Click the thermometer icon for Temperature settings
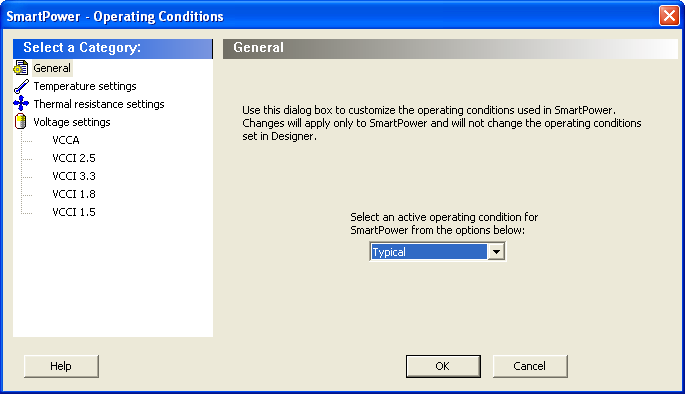This screenshot has width=685, height=394. [21, 86]
